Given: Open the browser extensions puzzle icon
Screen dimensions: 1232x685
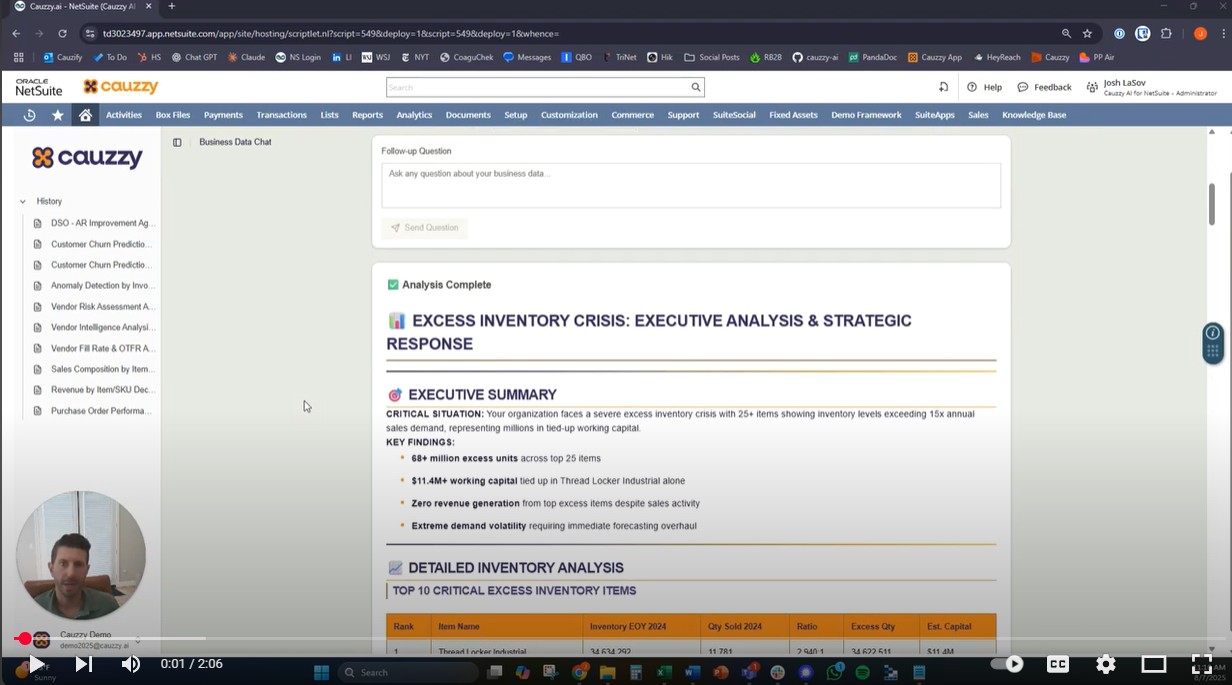Looking at the screenshot, I should pos(1166,33).
